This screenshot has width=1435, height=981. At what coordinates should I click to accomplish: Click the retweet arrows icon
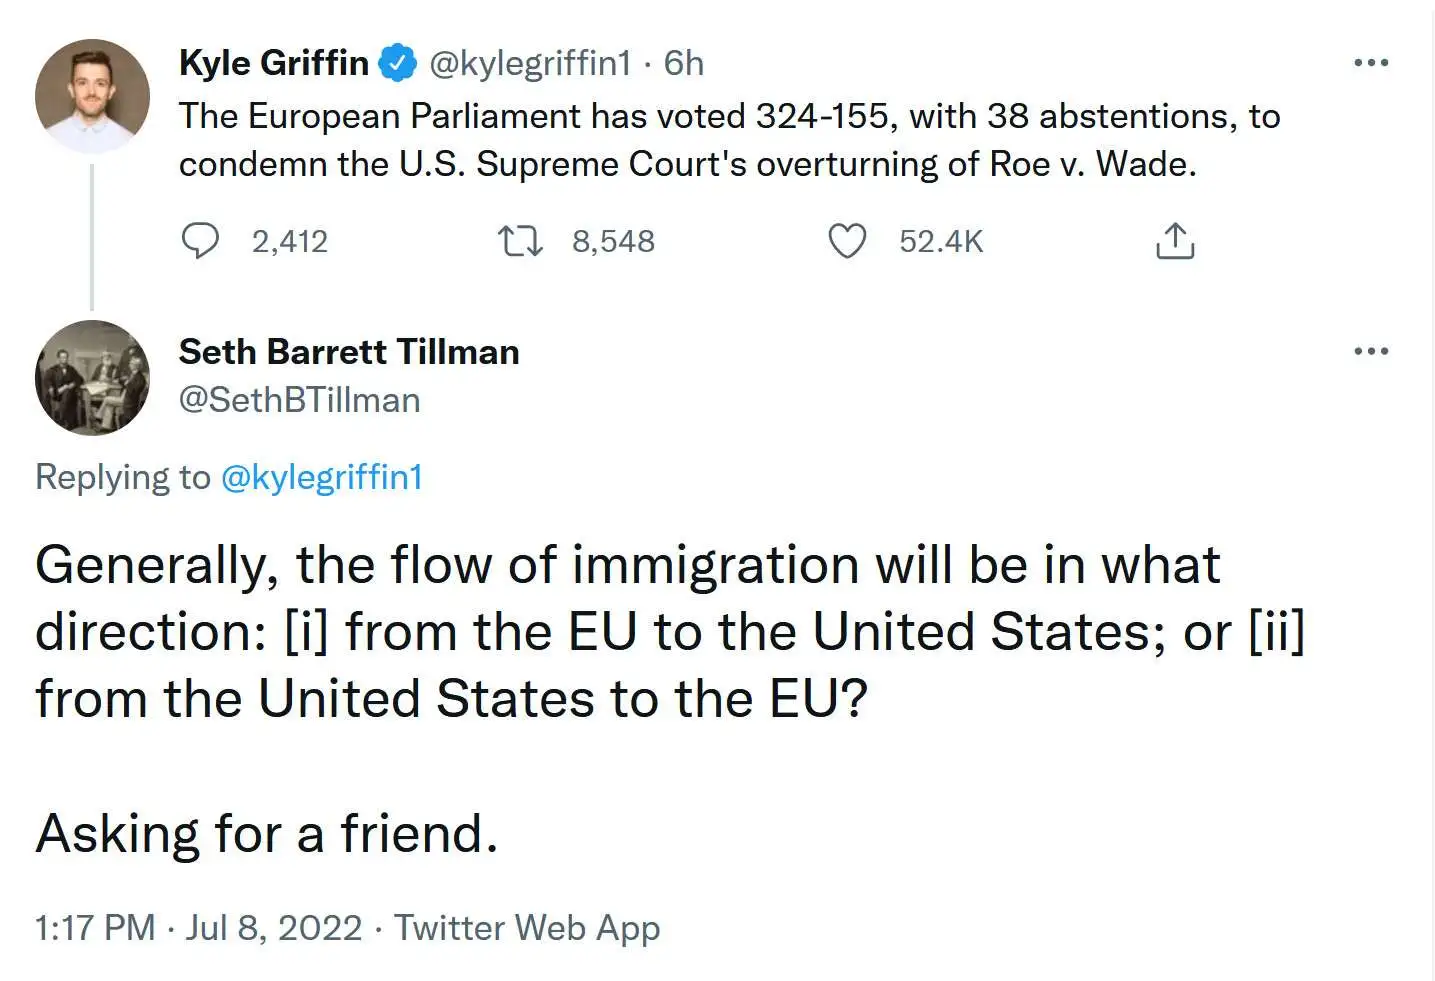click(520, 241)
